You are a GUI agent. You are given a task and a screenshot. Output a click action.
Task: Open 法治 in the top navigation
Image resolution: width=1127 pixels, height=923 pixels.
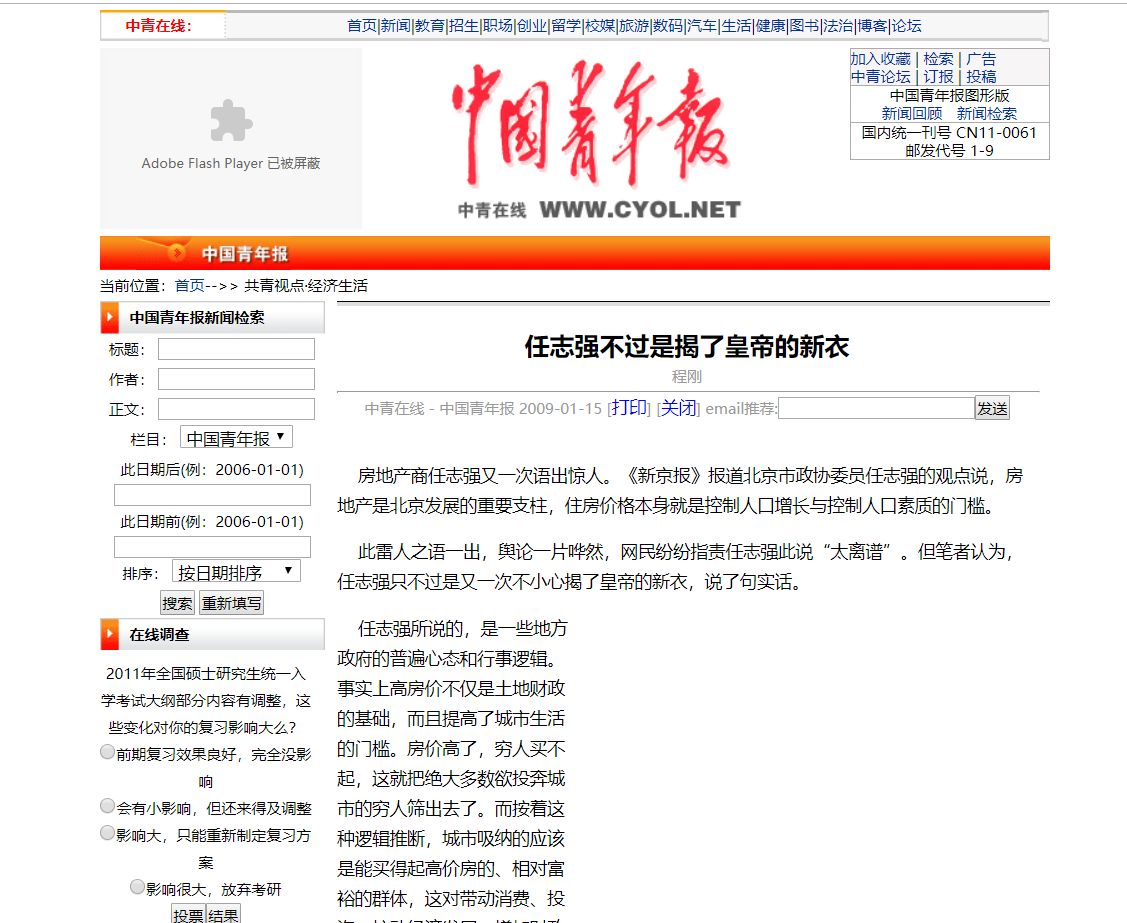[x=838, y=26]
